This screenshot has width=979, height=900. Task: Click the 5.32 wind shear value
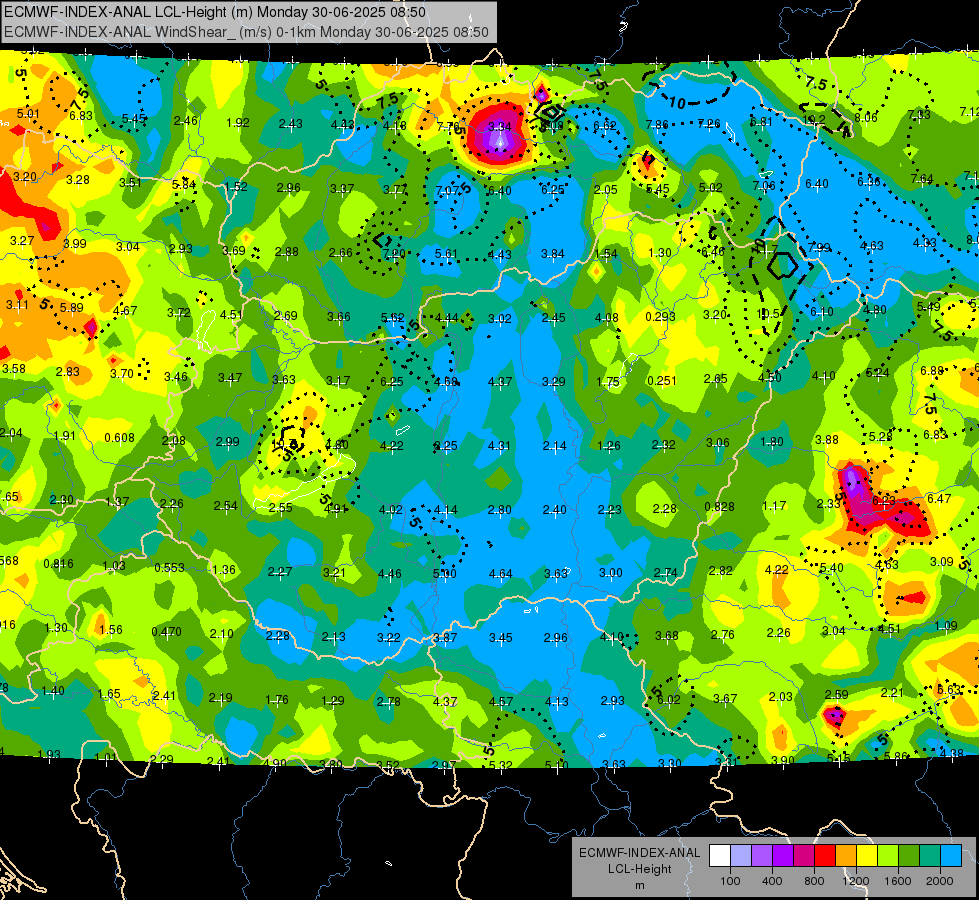pyautogui.click(x=501, y=765)
